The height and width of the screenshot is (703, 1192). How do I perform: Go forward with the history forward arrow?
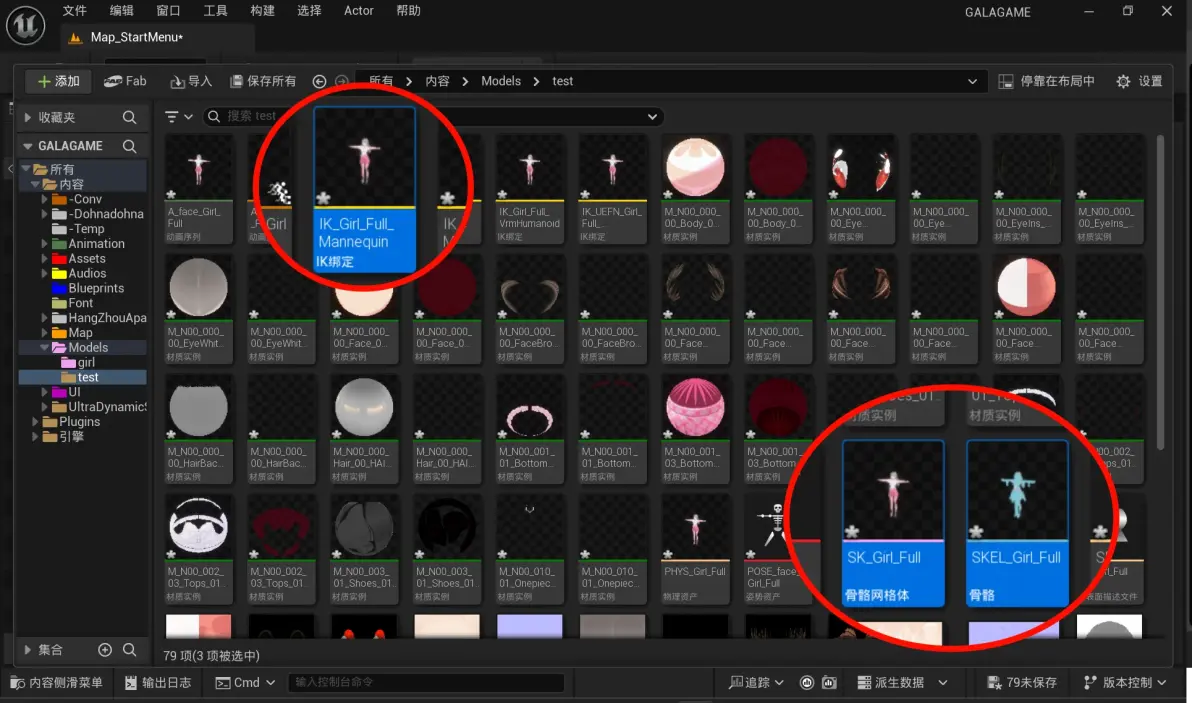(341, 81)
